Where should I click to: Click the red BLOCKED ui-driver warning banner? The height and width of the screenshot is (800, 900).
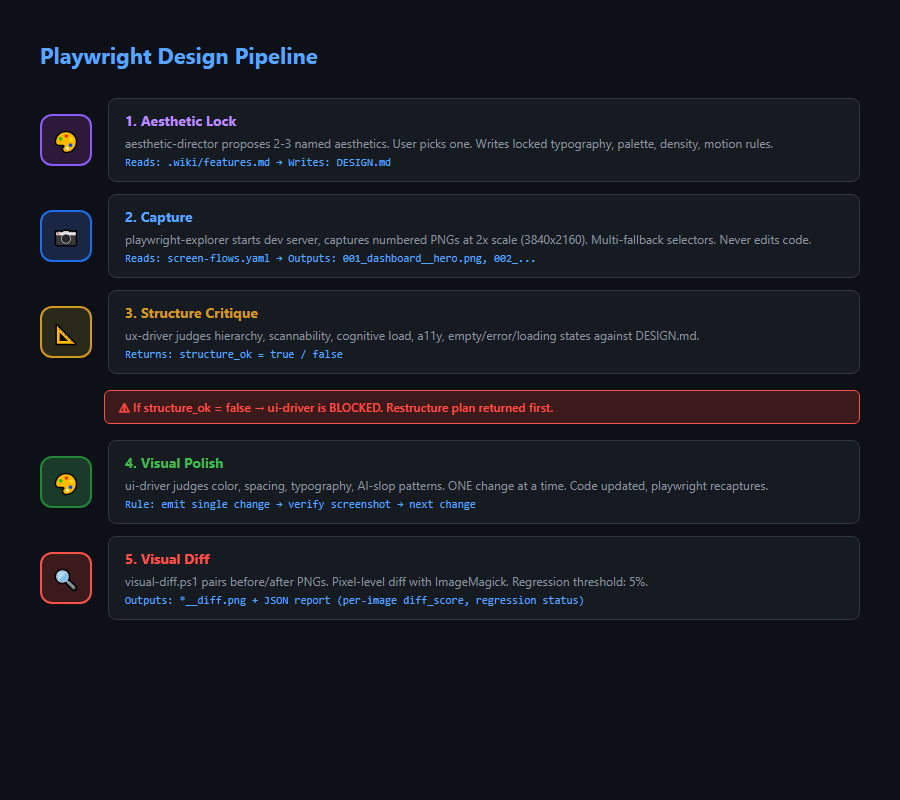click(482, 407)
